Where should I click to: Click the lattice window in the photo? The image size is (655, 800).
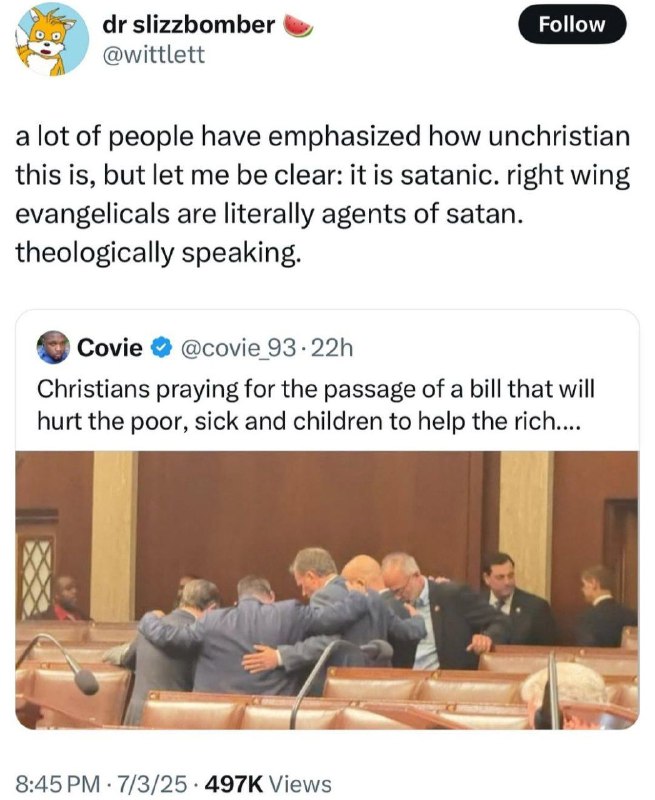pos(35,577)
